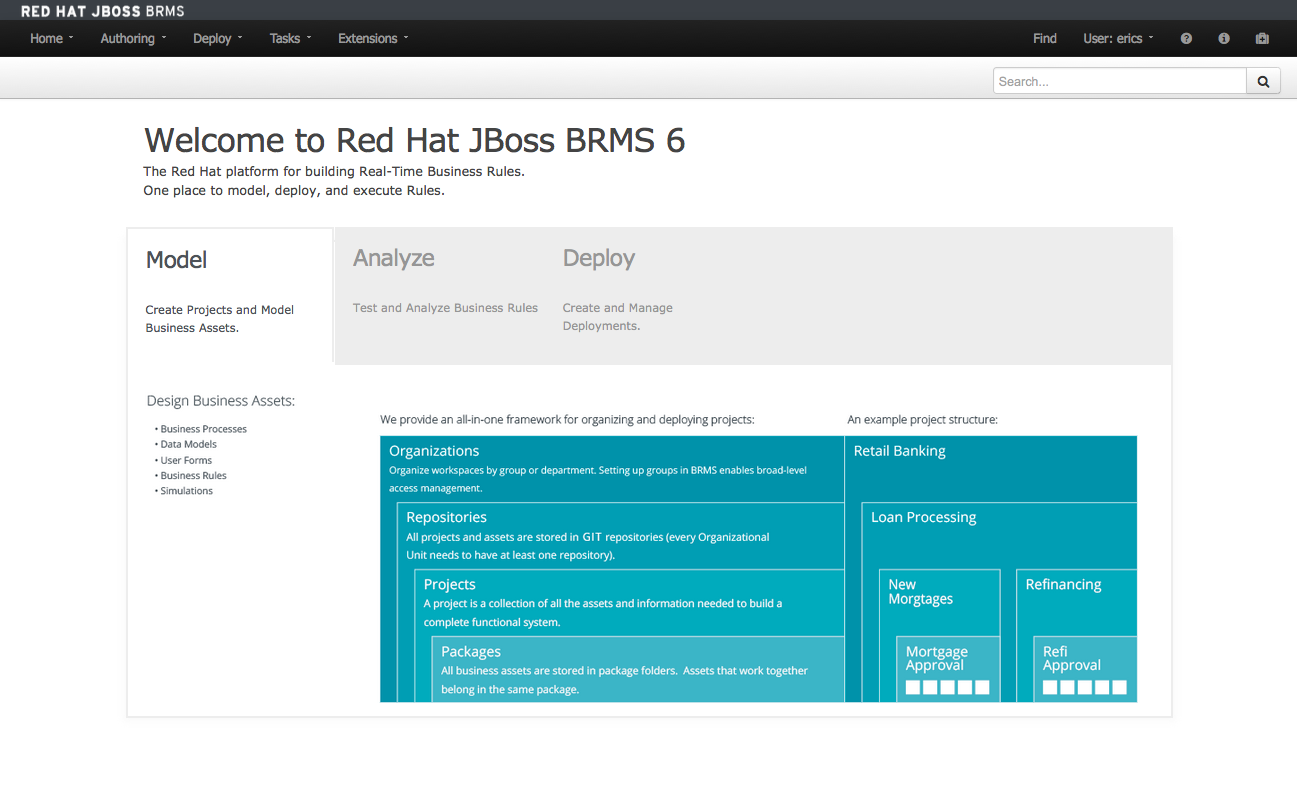Select the Model tab
Screen dimensions: 1297x788
point(177,260)
